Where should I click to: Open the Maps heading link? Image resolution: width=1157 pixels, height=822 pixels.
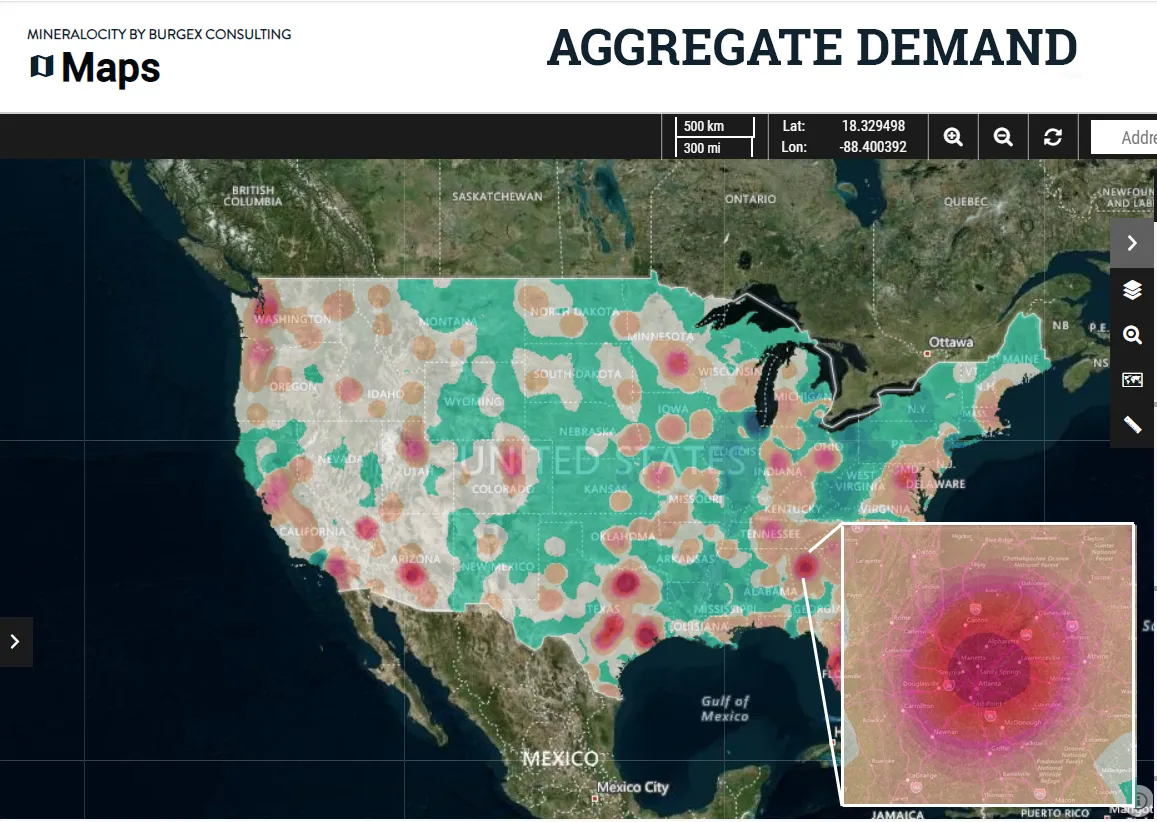pyautogui.click(x=111, y=68)
